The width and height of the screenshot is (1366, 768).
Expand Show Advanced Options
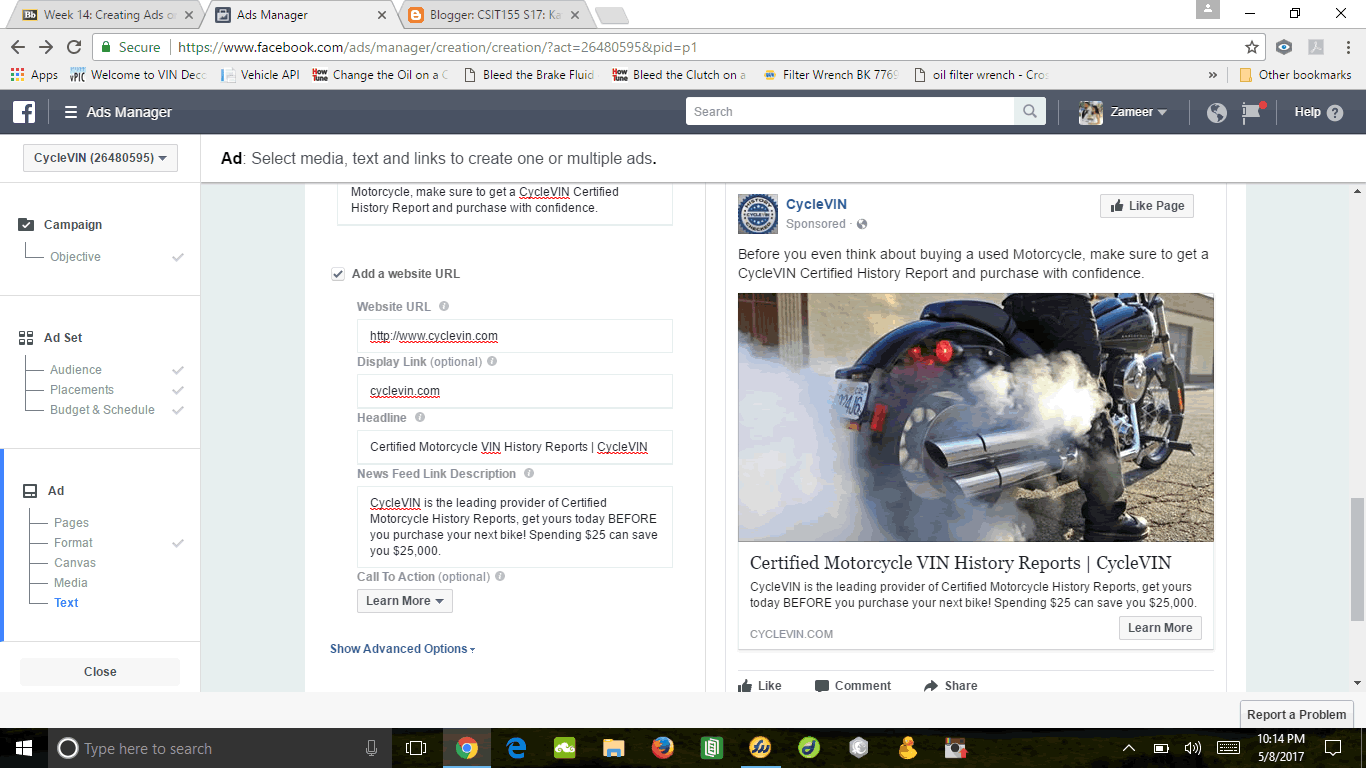(403, 649)
